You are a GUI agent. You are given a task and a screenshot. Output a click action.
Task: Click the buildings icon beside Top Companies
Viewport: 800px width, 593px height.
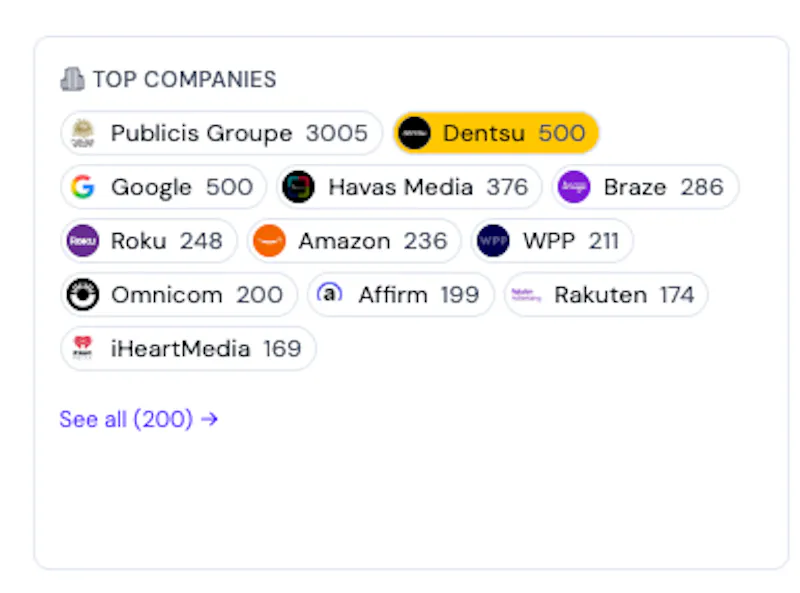click(72, 79)
